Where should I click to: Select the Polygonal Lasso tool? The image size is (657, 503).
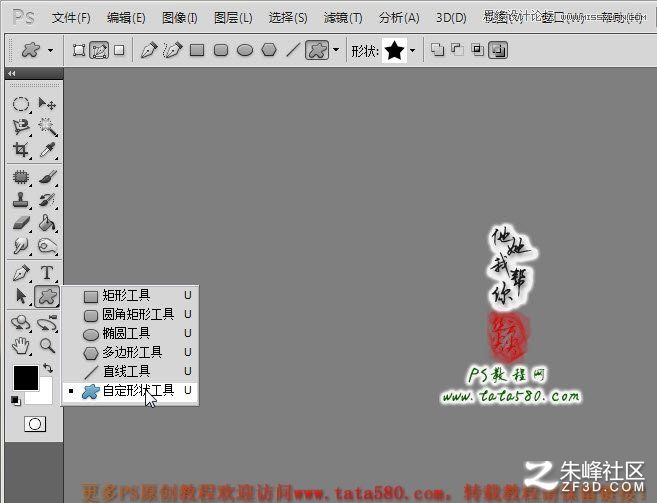coord(21,126)
